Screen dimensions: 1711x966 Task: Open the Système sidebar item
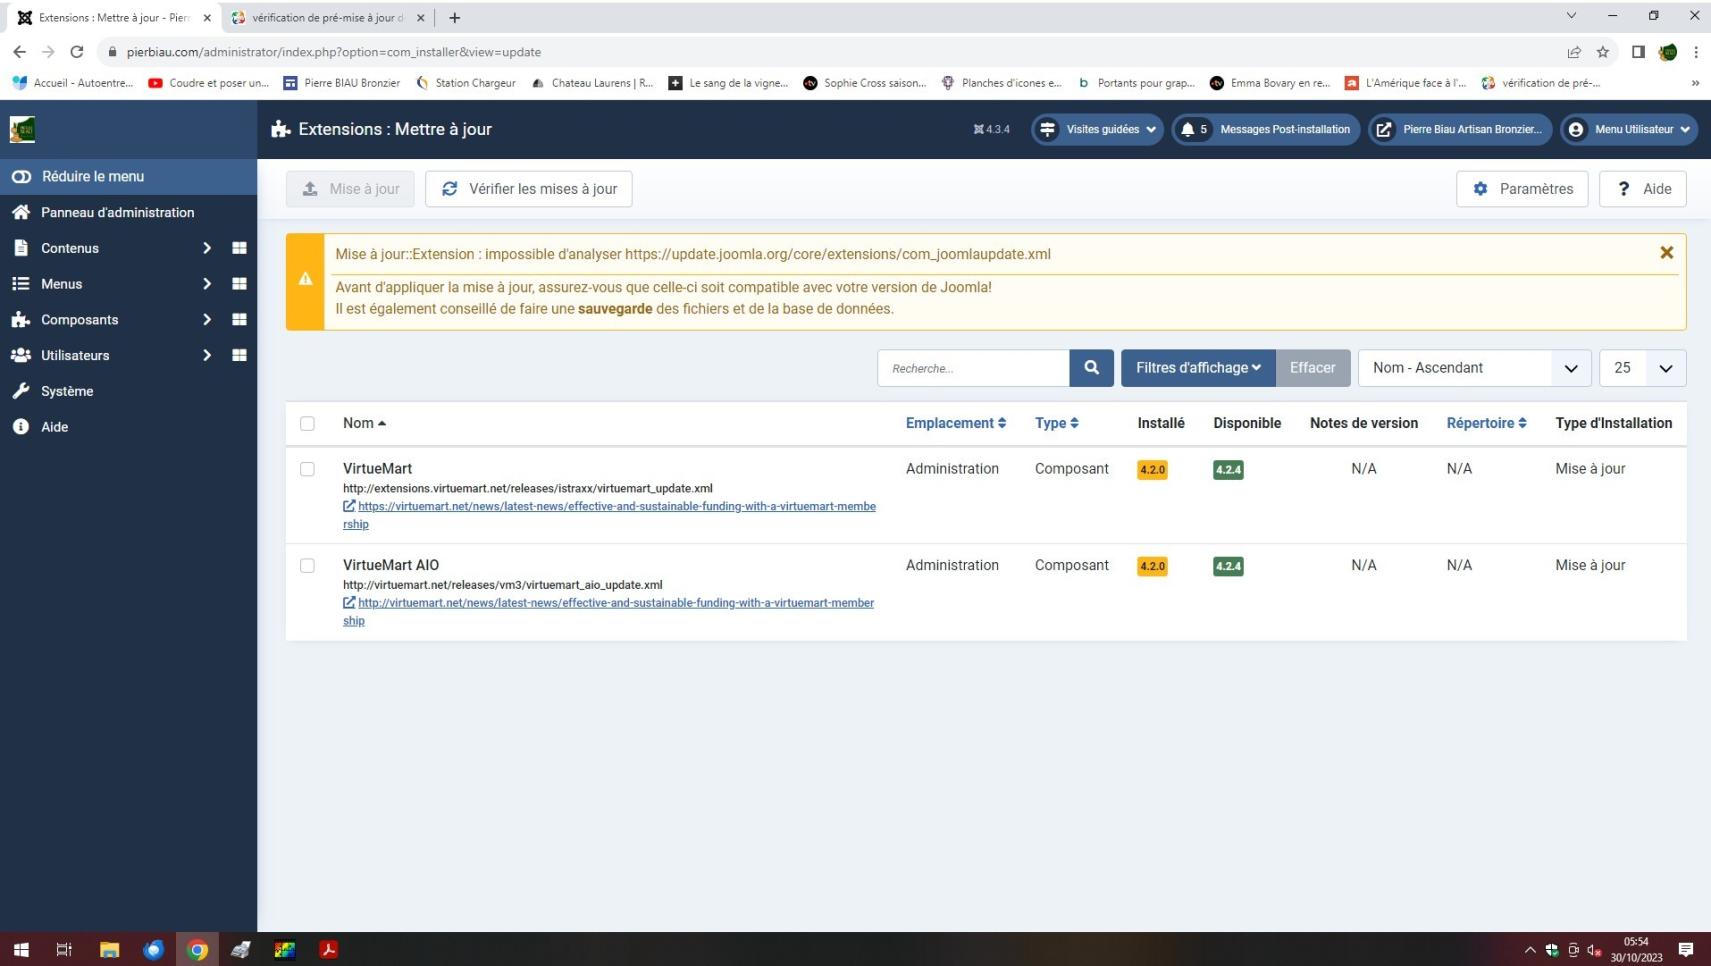(67, 391)
